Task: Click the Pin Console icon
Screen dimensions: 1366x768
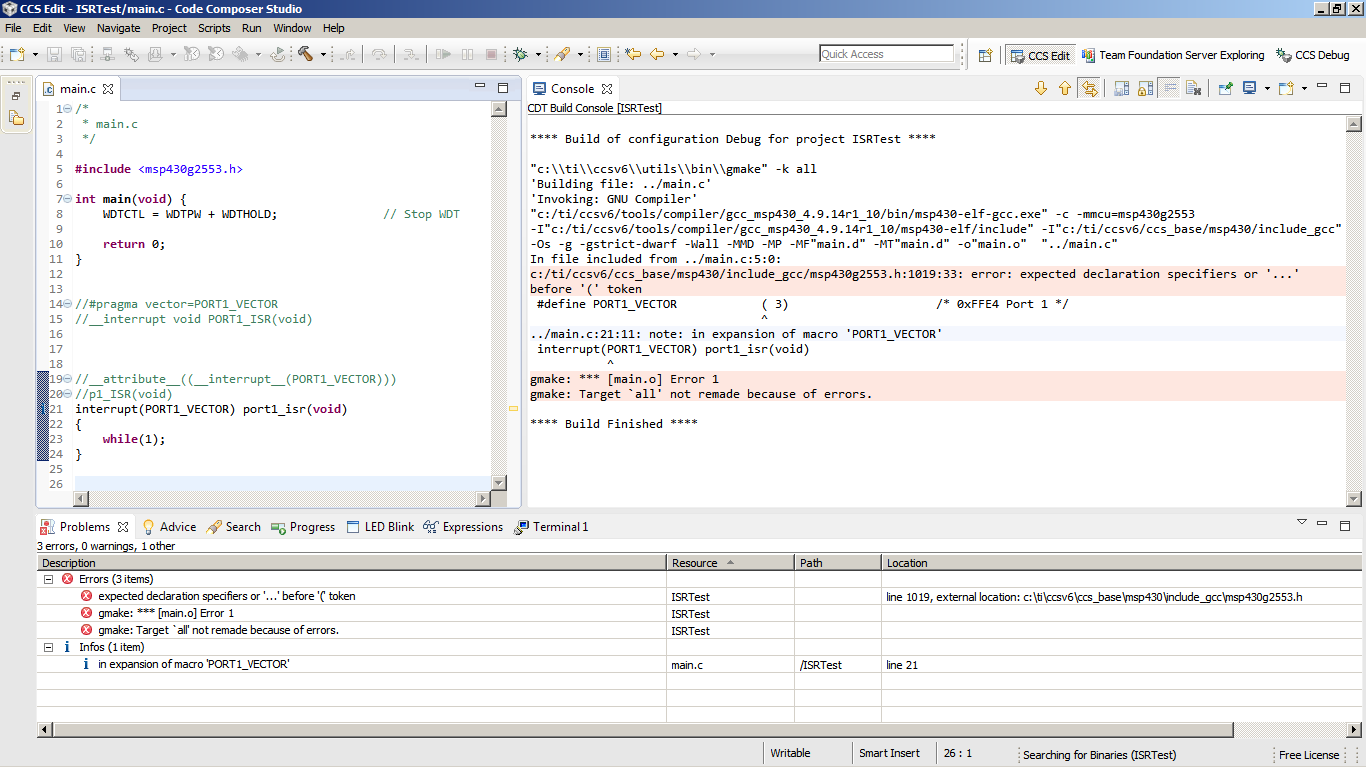Action: pyautogui.click(x=1224, y=89)
